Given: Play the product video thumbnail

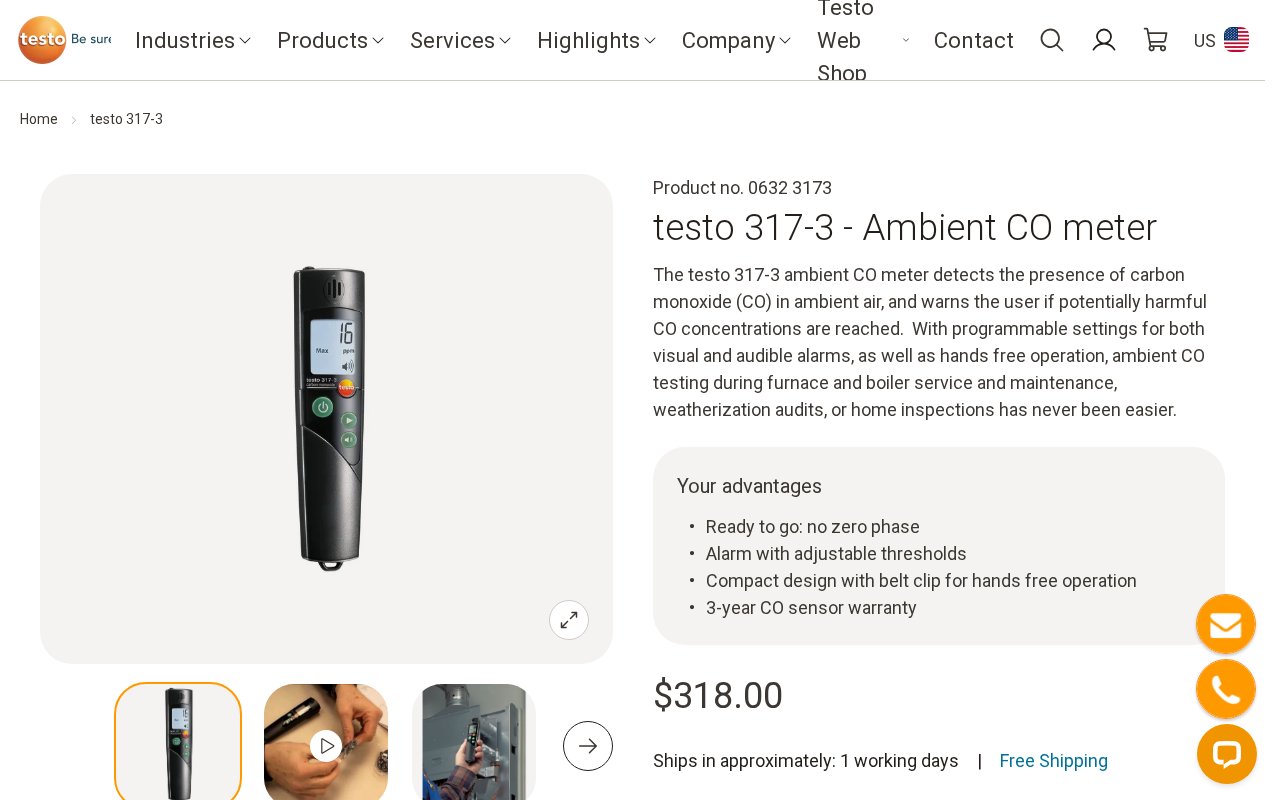Looking at the screenshot, I should click(x=326, y=745).
